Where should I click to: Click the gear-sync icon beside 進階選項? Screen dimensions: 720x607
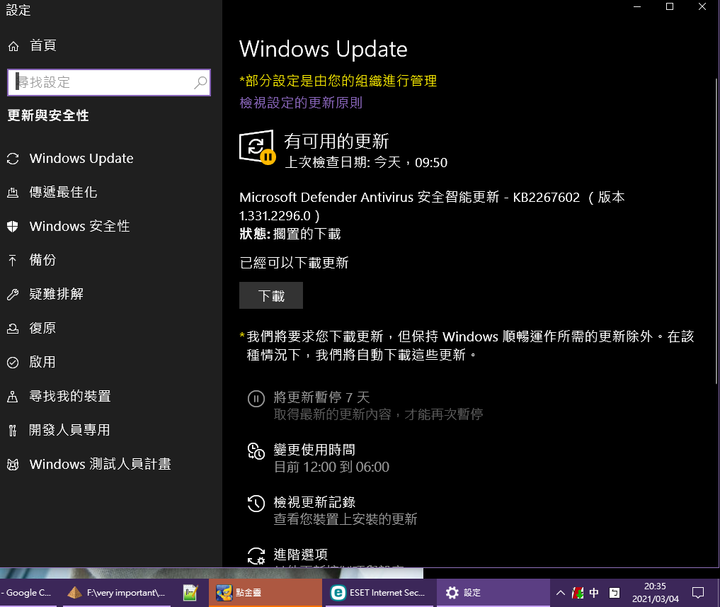tap(256, 556)
